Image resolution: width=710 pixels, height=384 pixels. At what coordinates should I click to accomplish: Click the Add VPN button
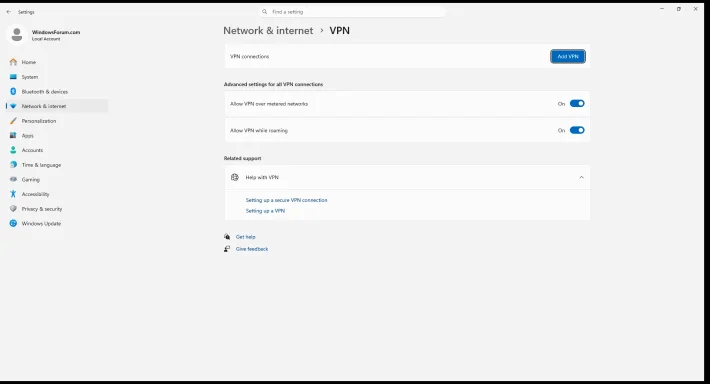[568, 57]
